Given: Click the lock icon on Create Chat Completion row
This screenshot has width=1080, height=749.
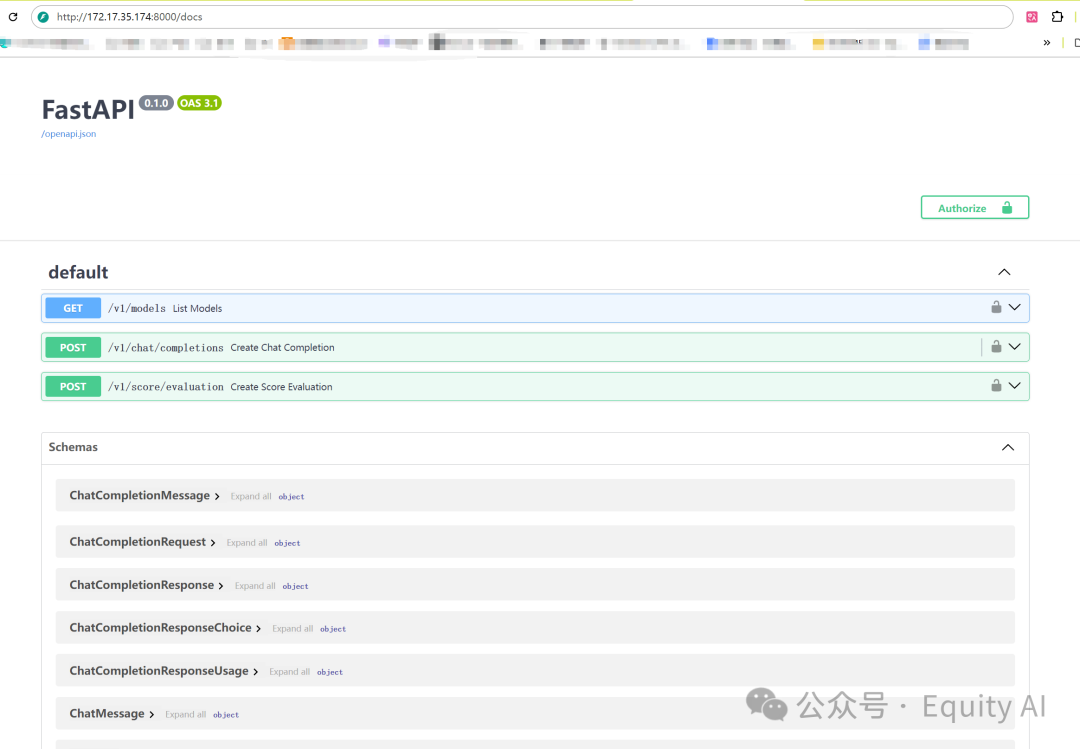Looking at the screenshot, I should 996,347.
